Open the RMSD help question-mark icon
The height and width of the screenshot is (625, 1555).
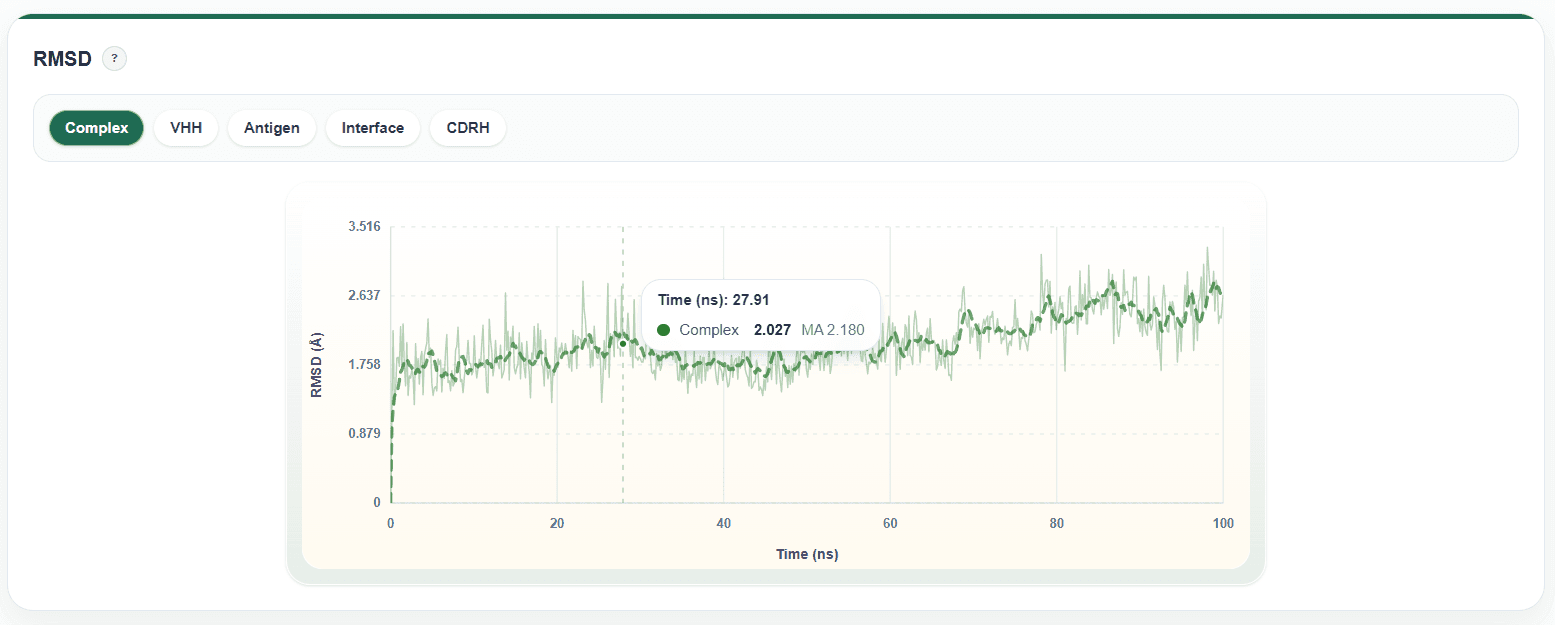(x=114, y=59)
